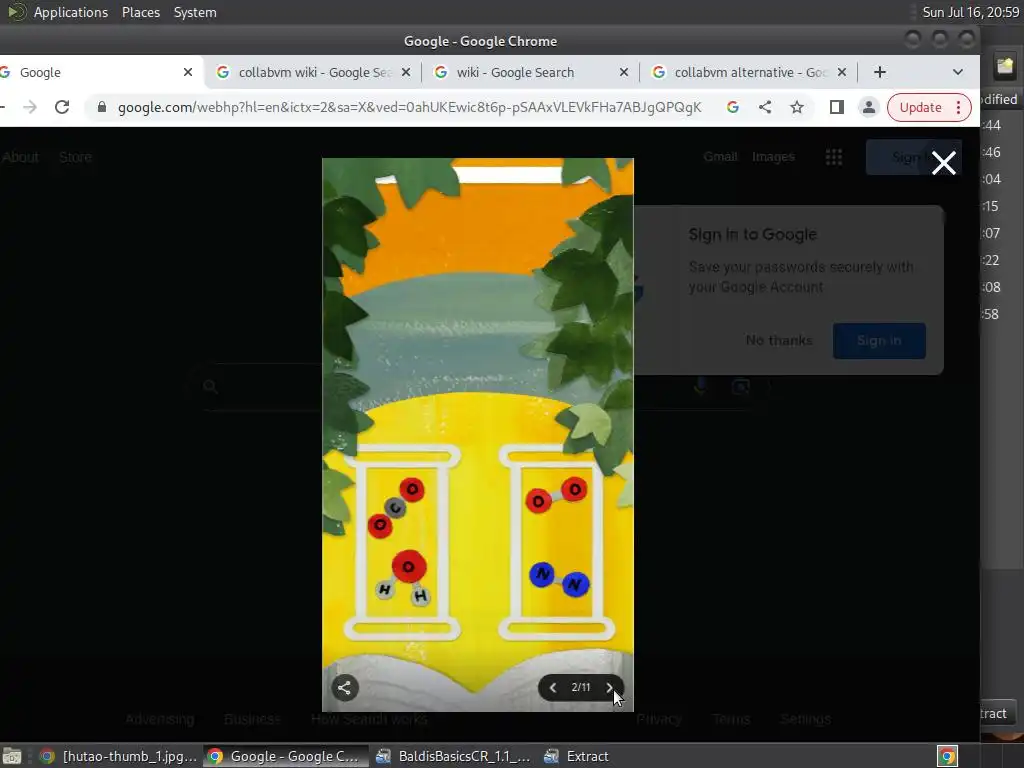The height and width of the screenshot is (768, 1024).
Task: Open a new Chrome tab
Action: (880, 72)
